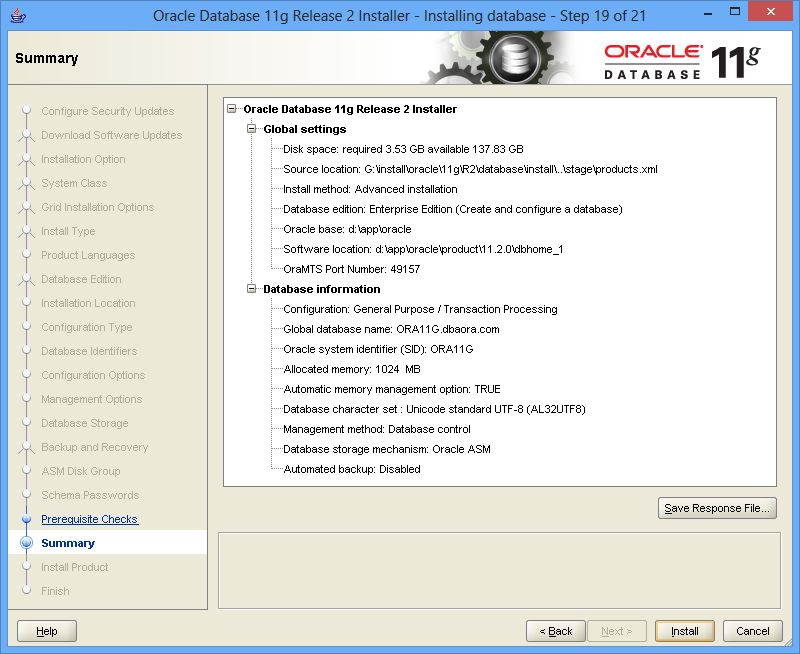This screenshot has width=800, height=654.
Task: Select Configuration Type step in sidebar
Action: pyautogui.click(x=86, y=326)
